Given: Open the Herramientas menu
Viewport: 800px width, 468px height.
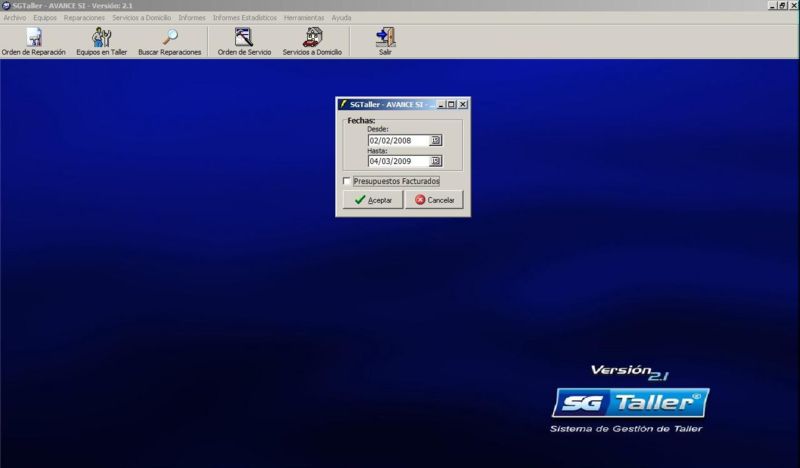Looking at the screenshot, I should [304, 18].
